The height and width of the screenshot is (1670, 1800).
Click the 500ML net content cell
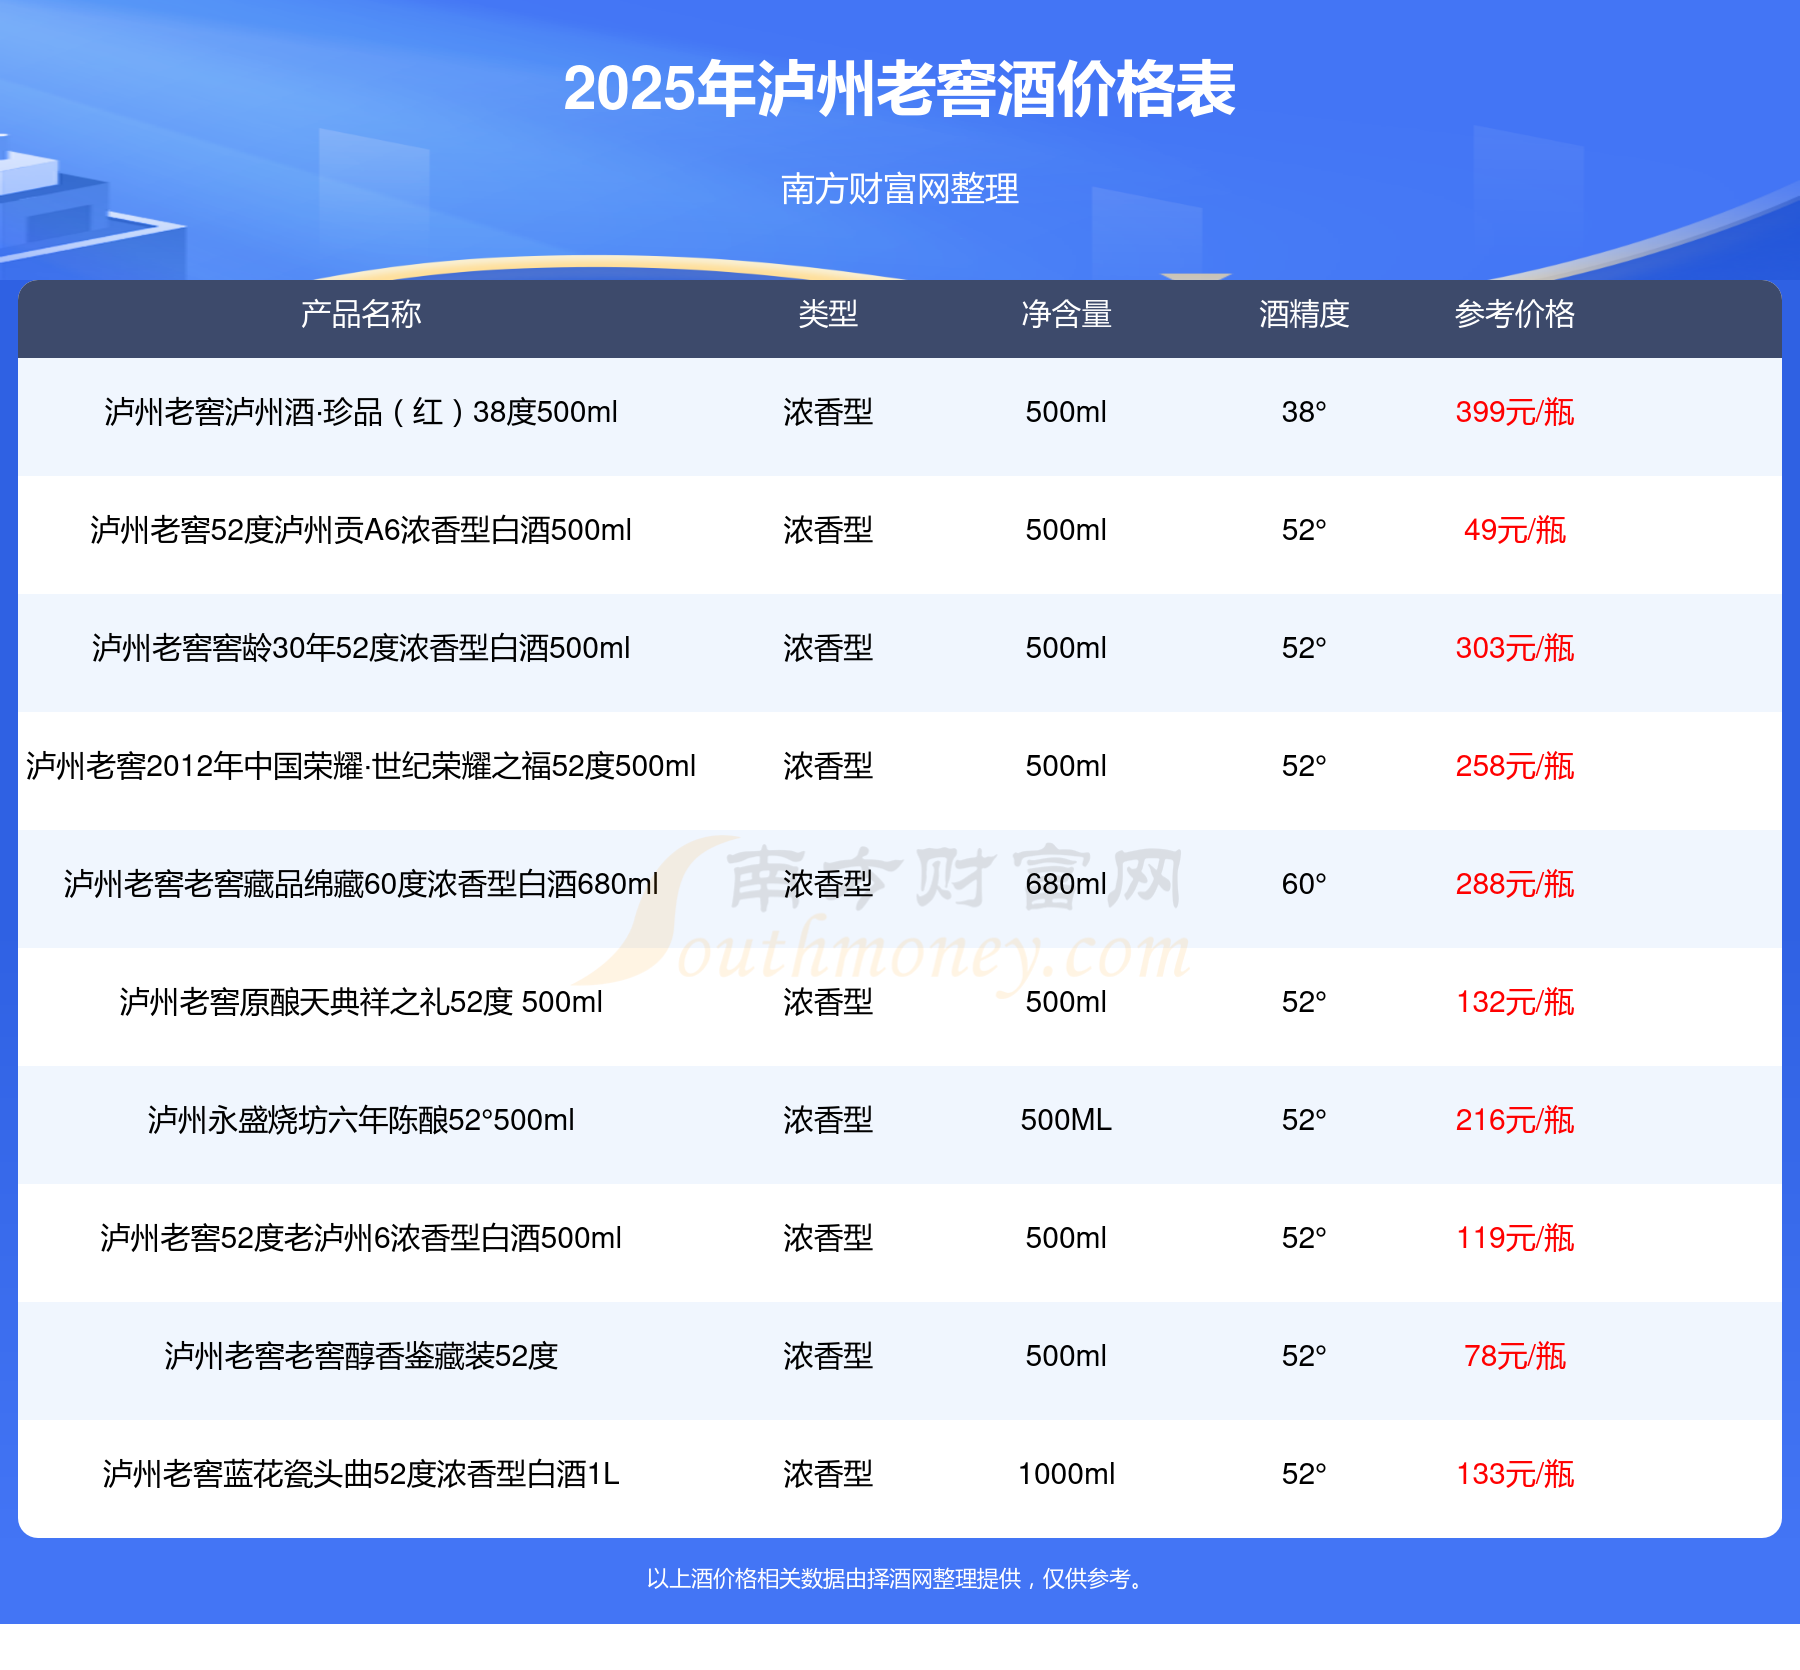click(1066, 1120)
